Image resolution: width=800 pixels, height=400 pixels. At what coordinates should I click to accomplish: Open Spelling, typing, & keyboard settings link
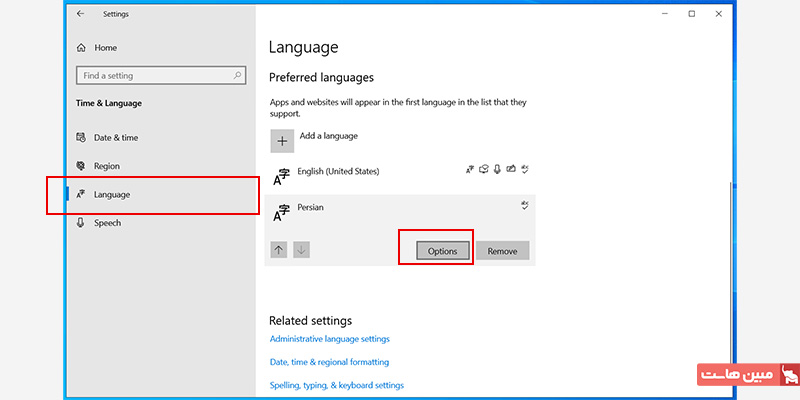coord(336,385)
